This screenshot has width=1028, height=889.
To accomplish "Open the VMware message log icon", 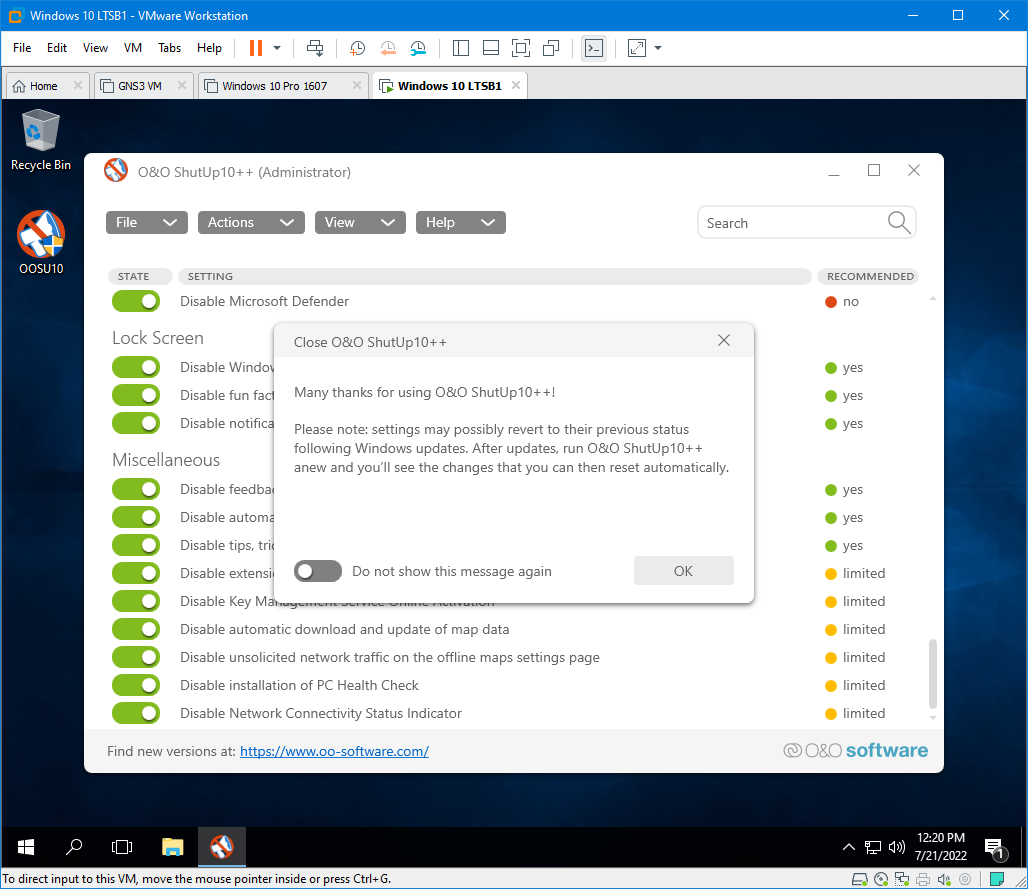I will point(997,879).
